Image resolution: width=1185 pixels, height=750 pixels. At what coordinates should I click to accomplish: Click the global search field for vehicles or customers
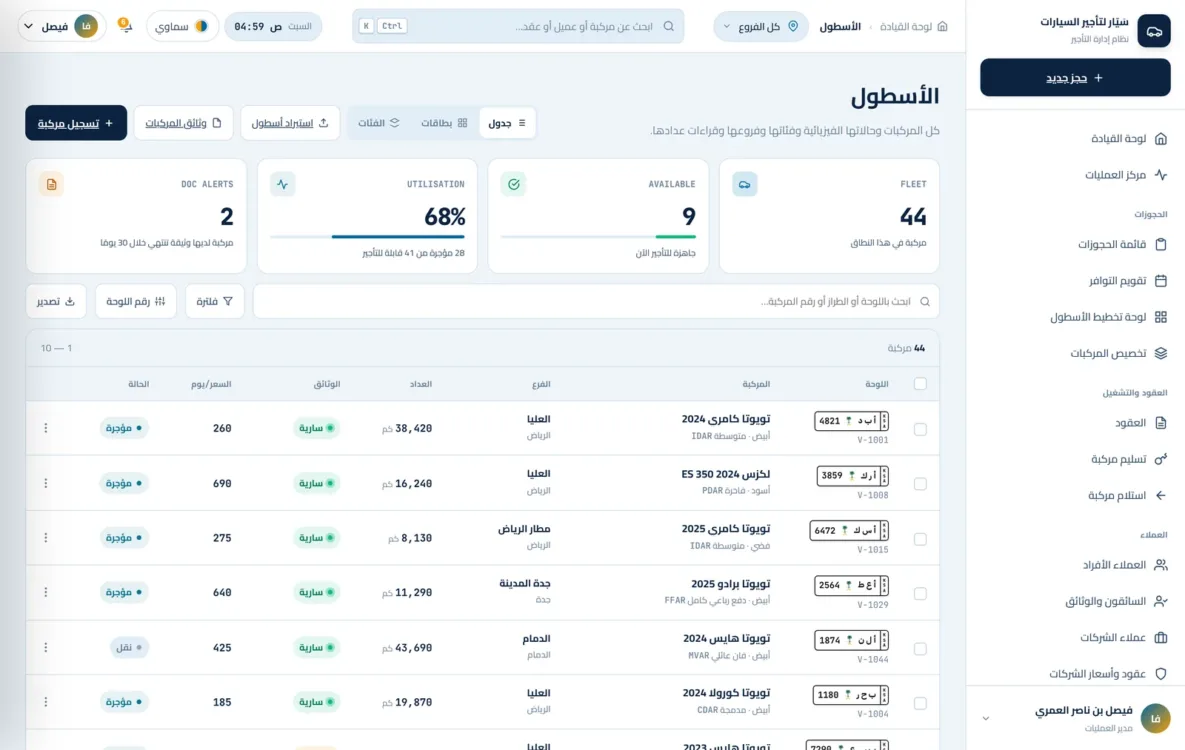pos(518,26)
